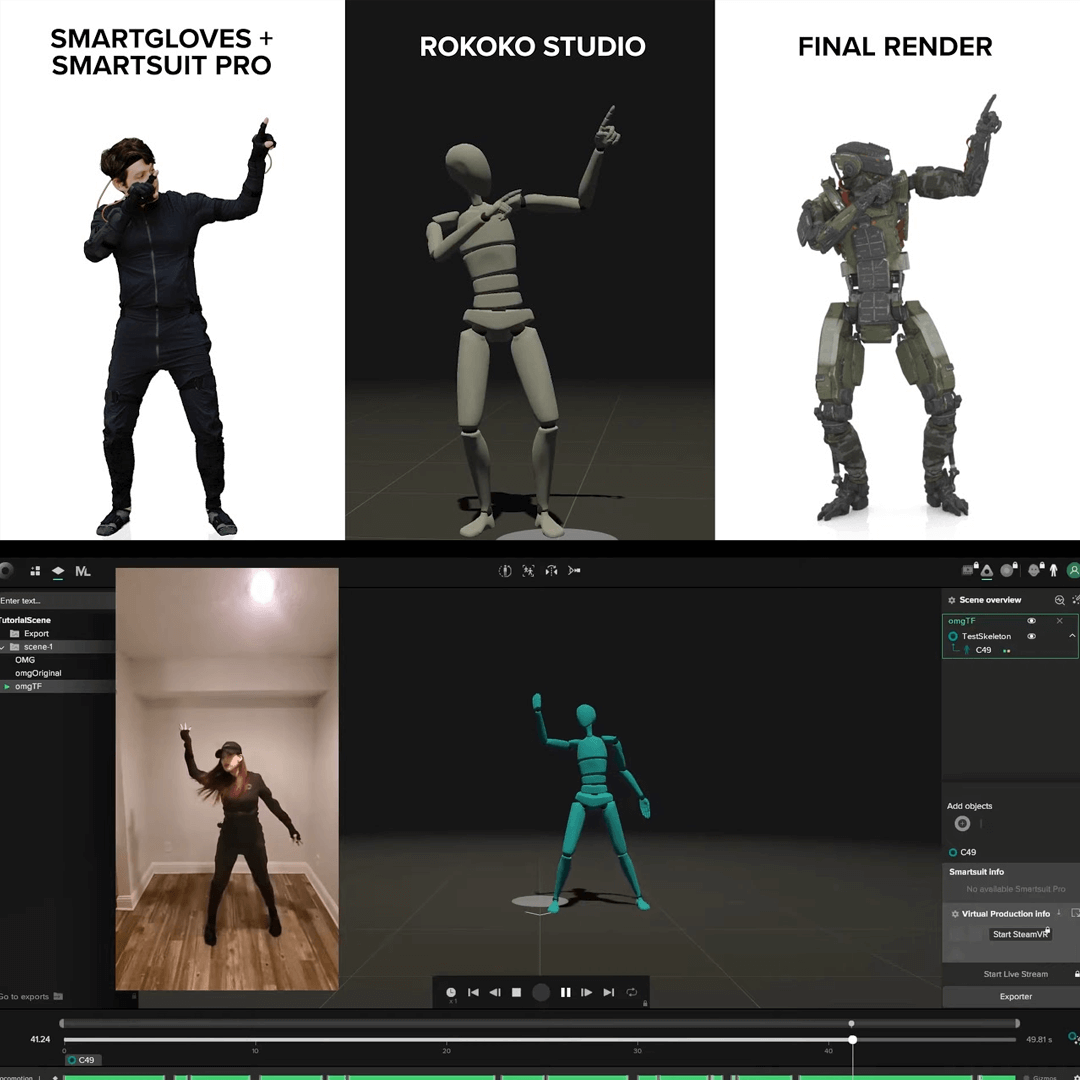Screen dimensions: 1080x1080
Task: Click the Add objects plus icon
Action: tap(962, 824)
